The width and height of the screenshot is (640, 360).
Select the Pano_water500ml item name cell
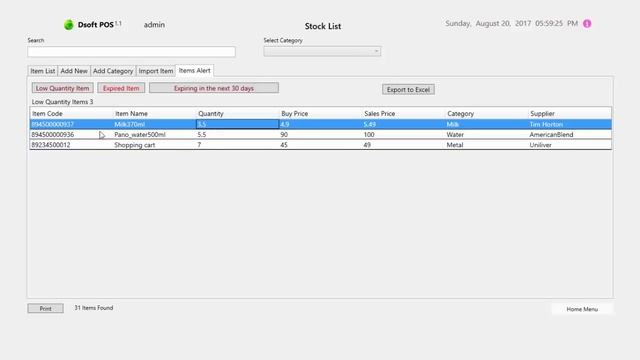coord(155,134)
